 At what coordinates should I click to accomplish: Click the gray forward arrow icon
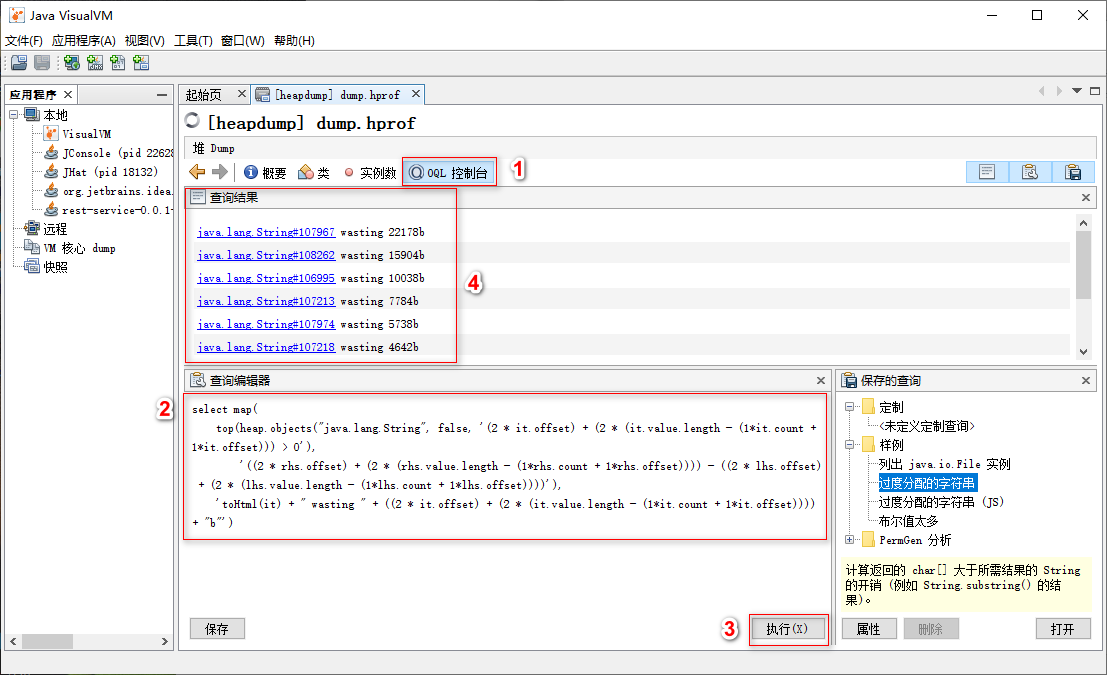(x=220, y=172)
